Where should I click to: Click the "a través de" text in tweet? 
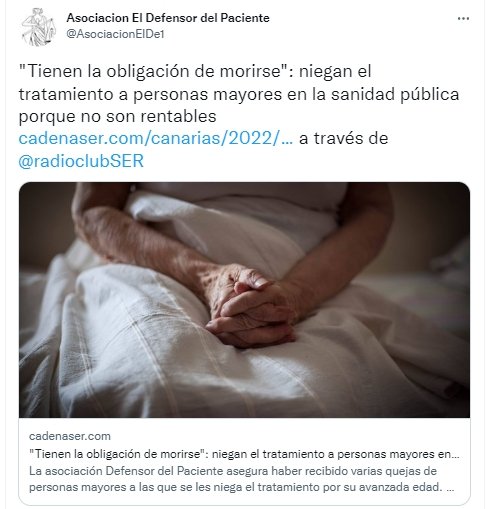click(x=343, y=138)
